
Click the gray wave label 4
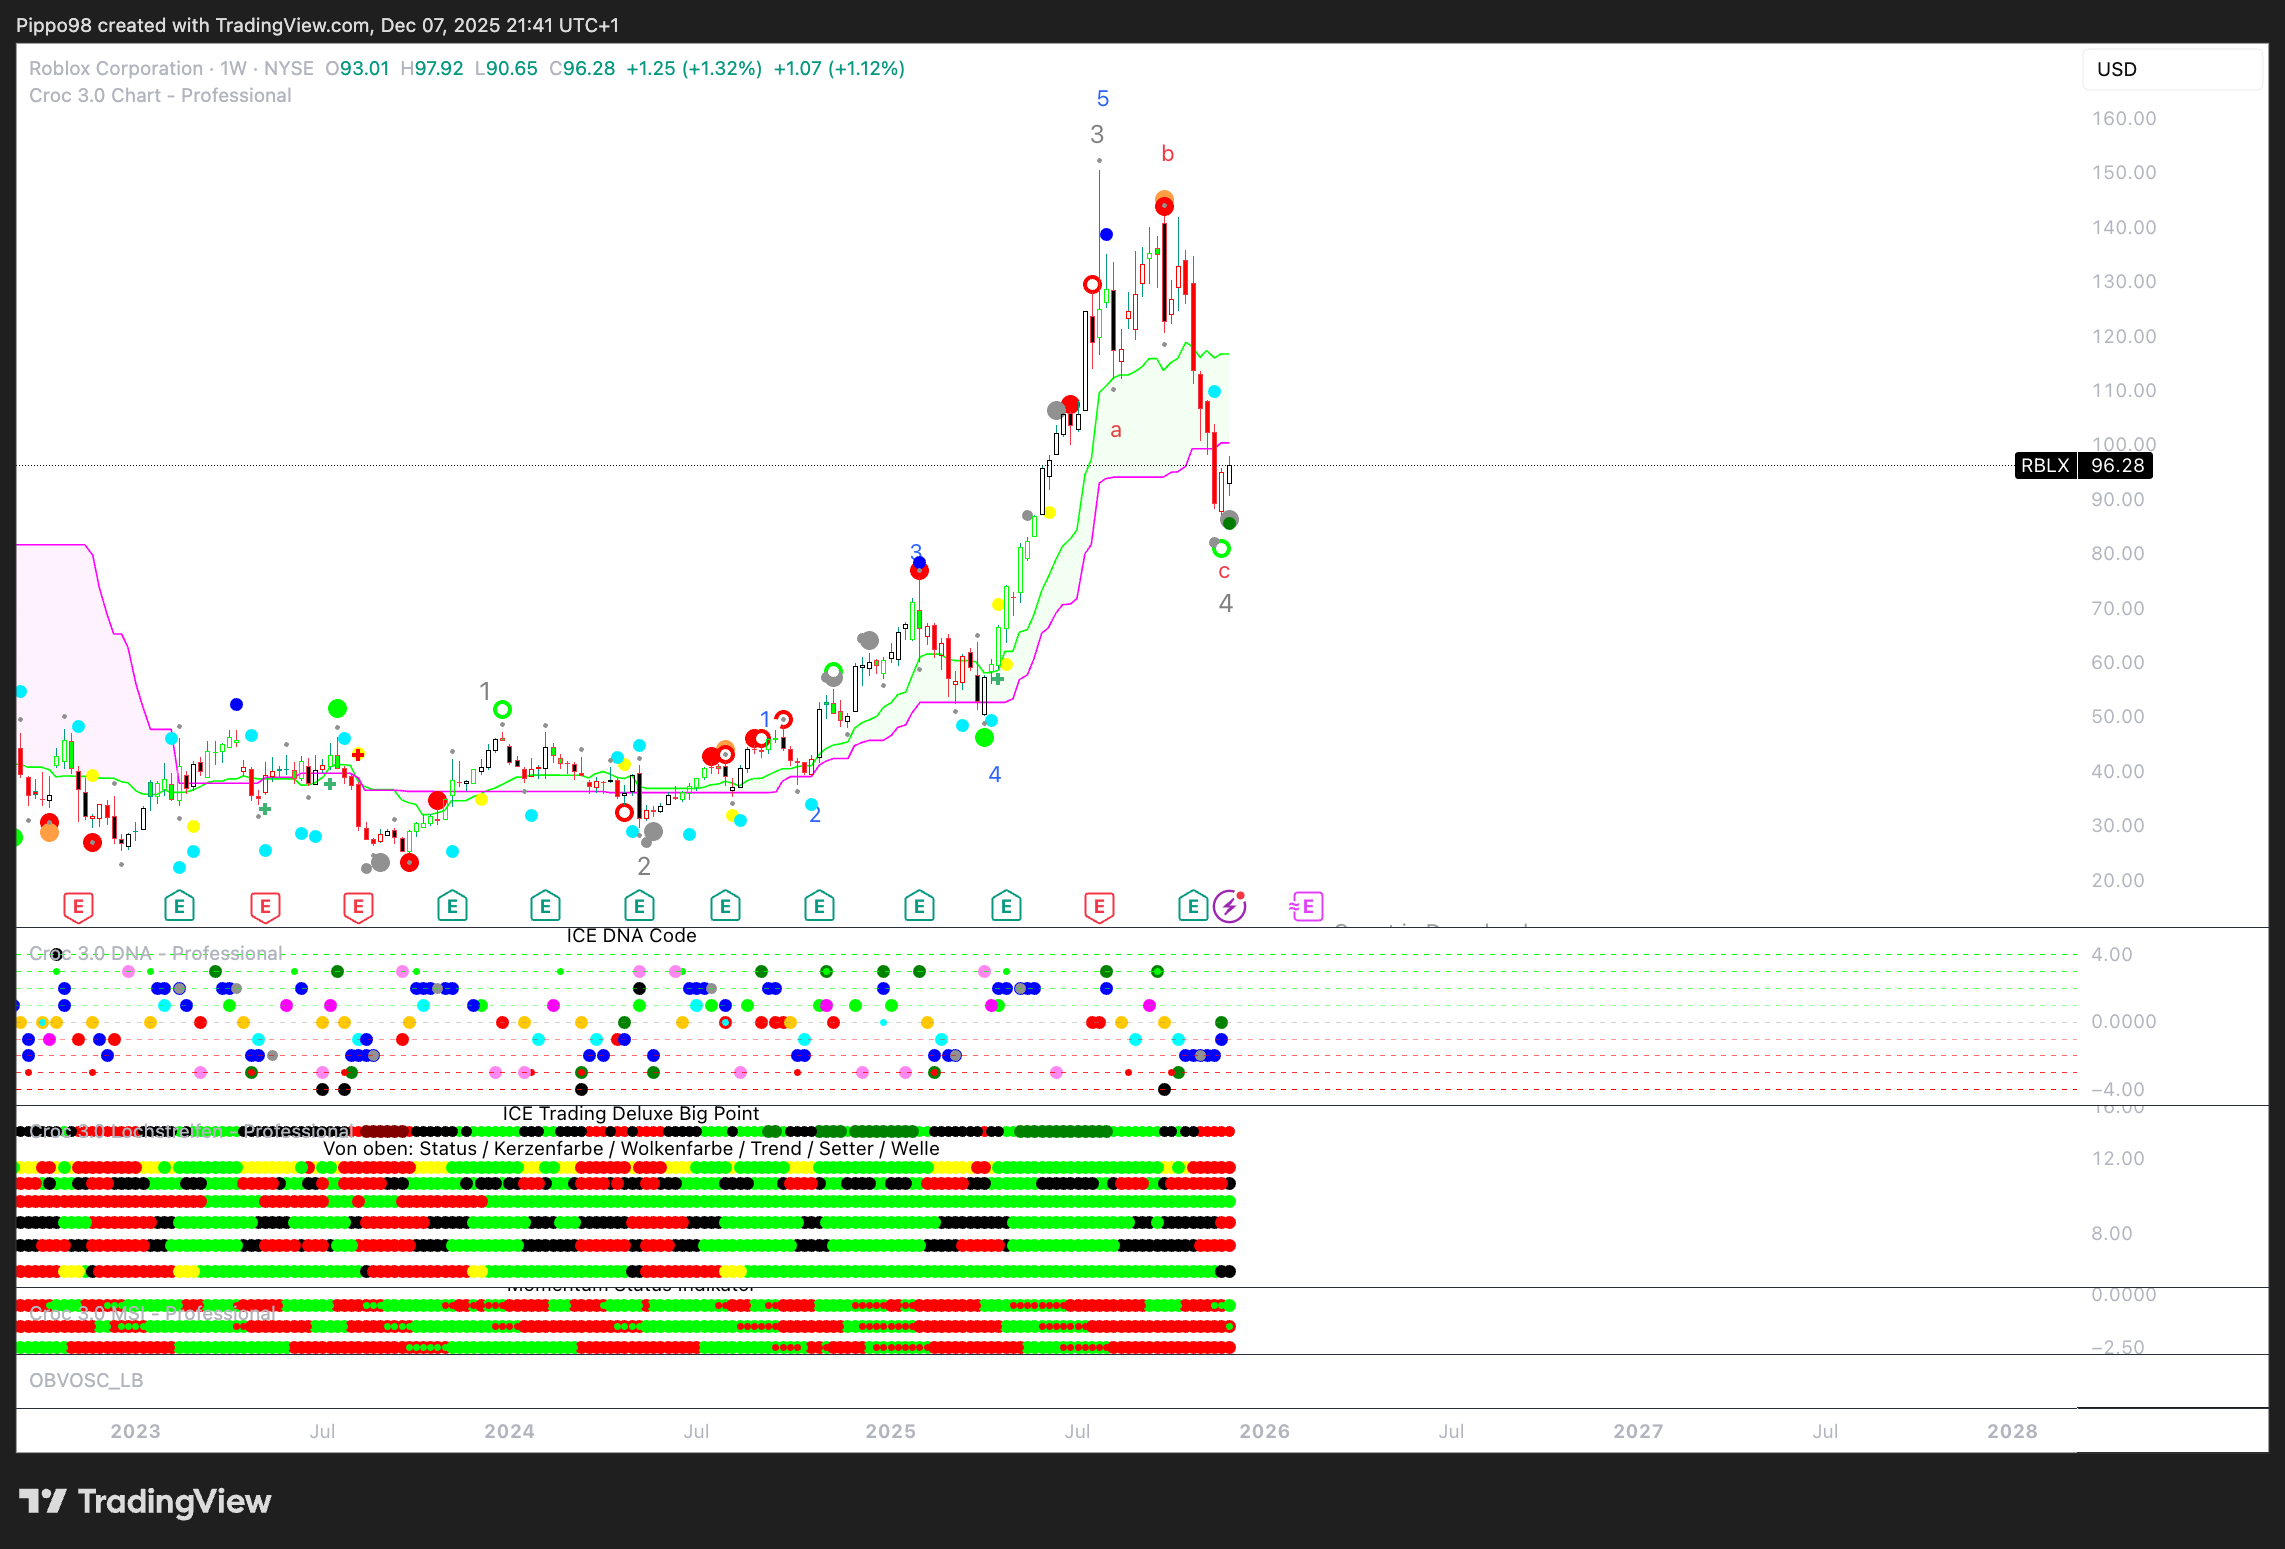1225,603
